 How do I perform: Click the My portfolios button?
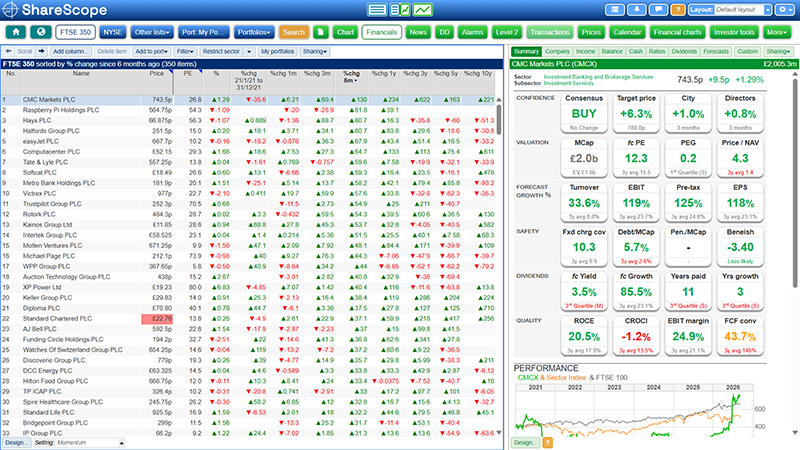click(x=278, y=52)
